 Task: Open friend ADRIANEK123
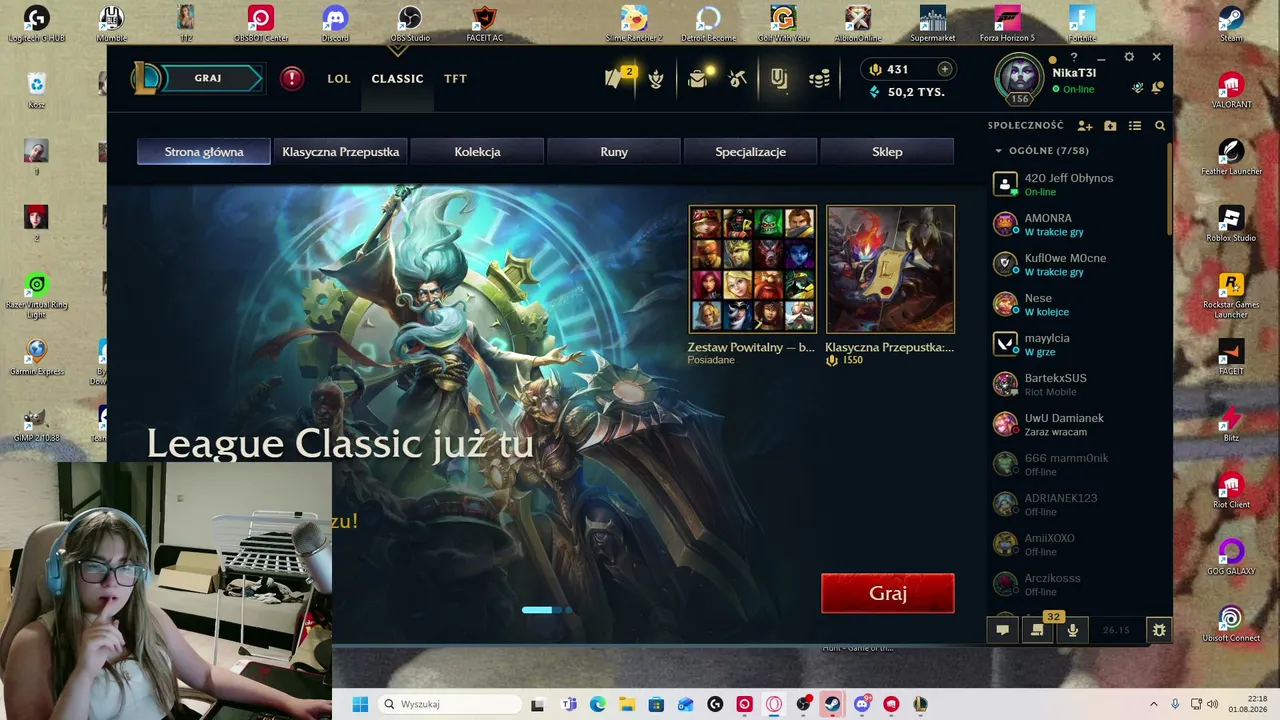(1078, 504)
